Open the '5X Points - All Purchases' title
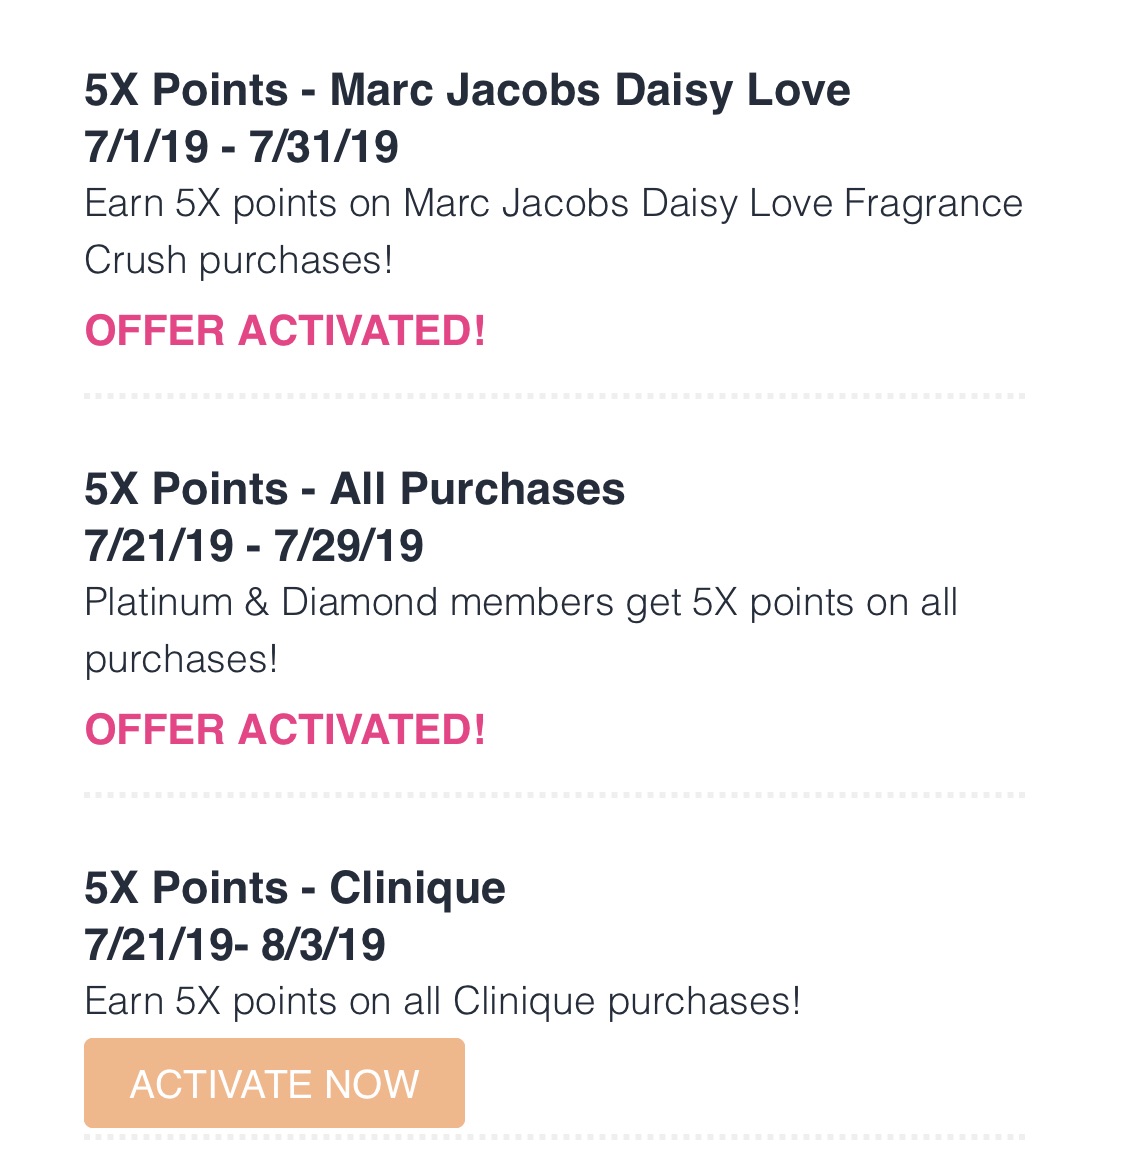 click(355, 489)
